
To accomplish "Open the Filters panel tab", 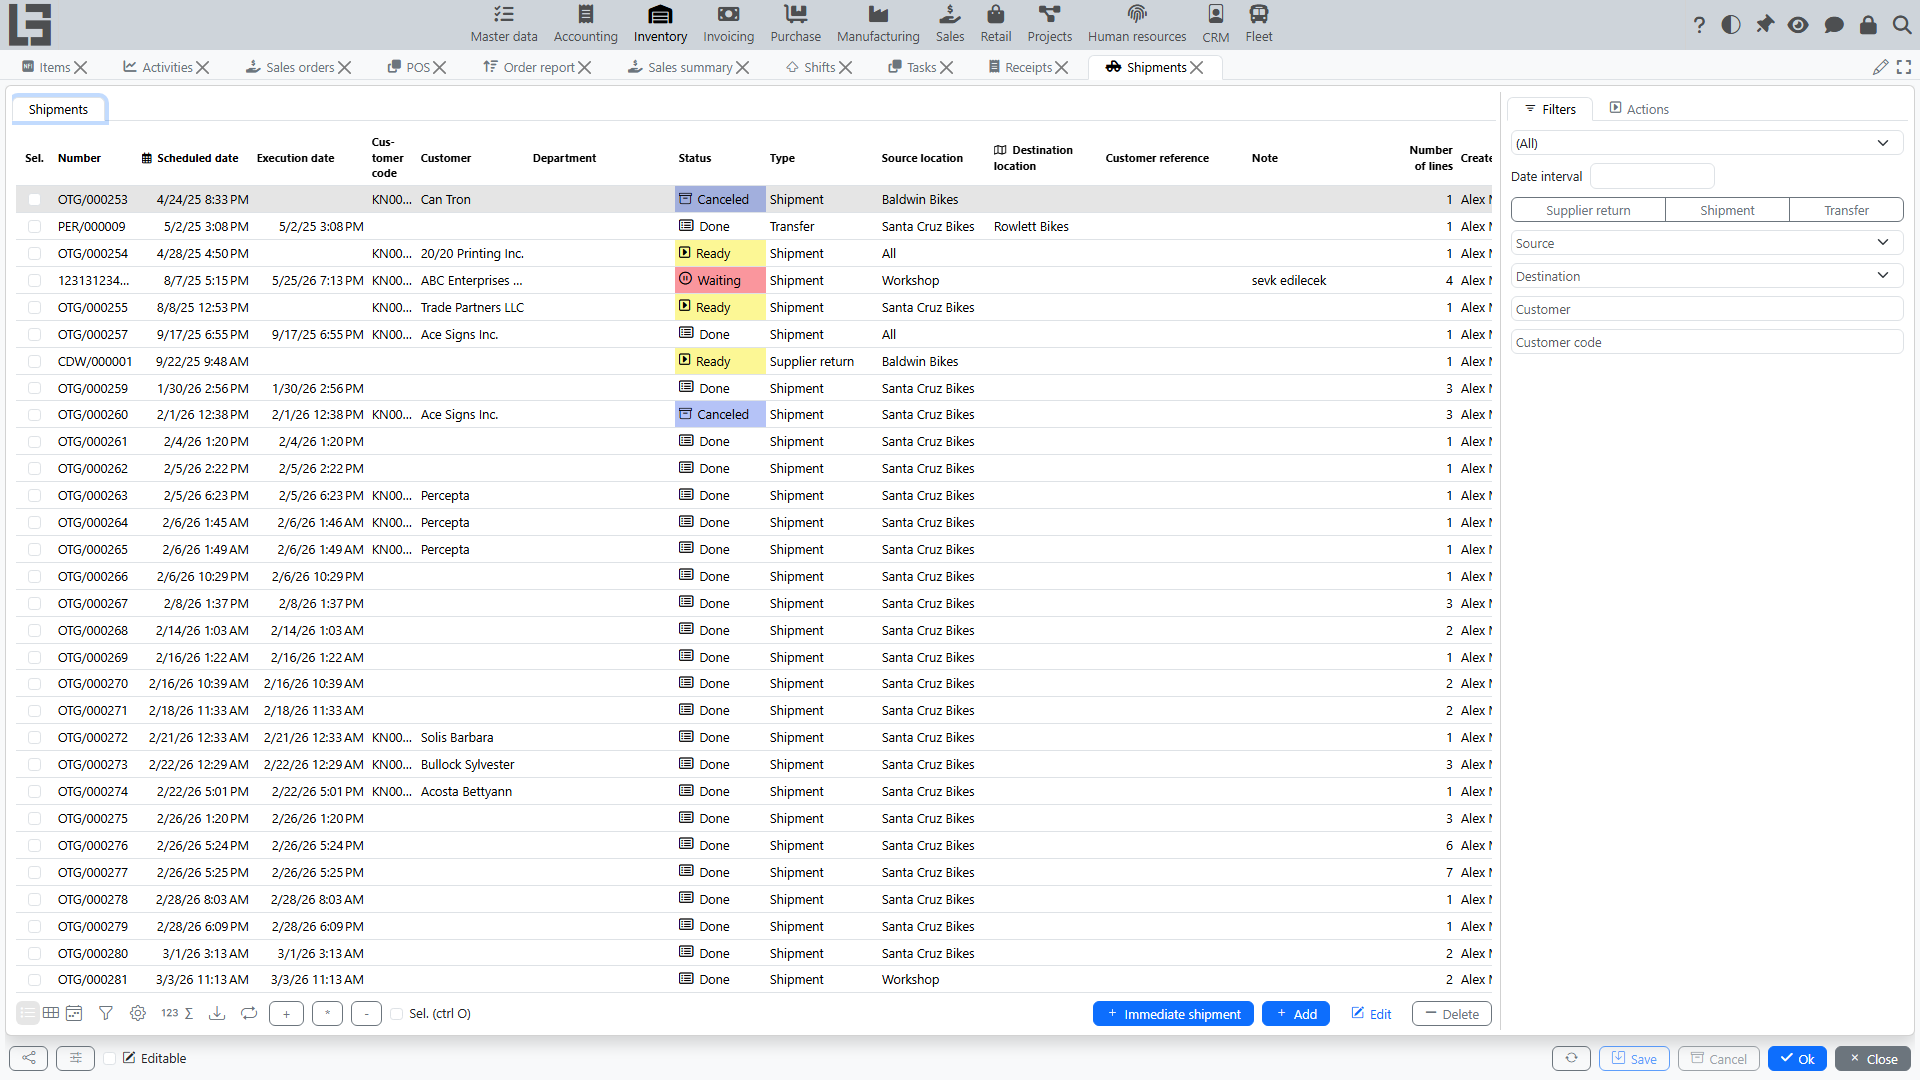I will point(1551,109).
